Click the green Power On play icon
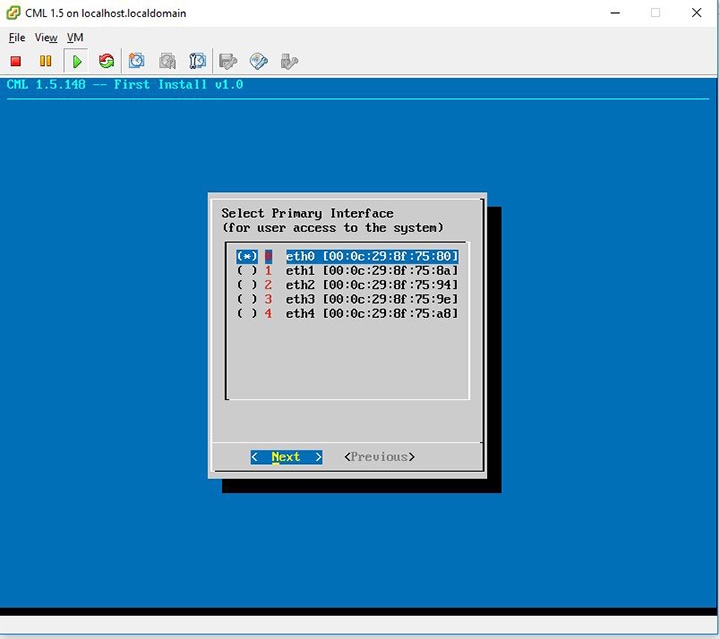720x639 pixels. click(x=77, y=61)
